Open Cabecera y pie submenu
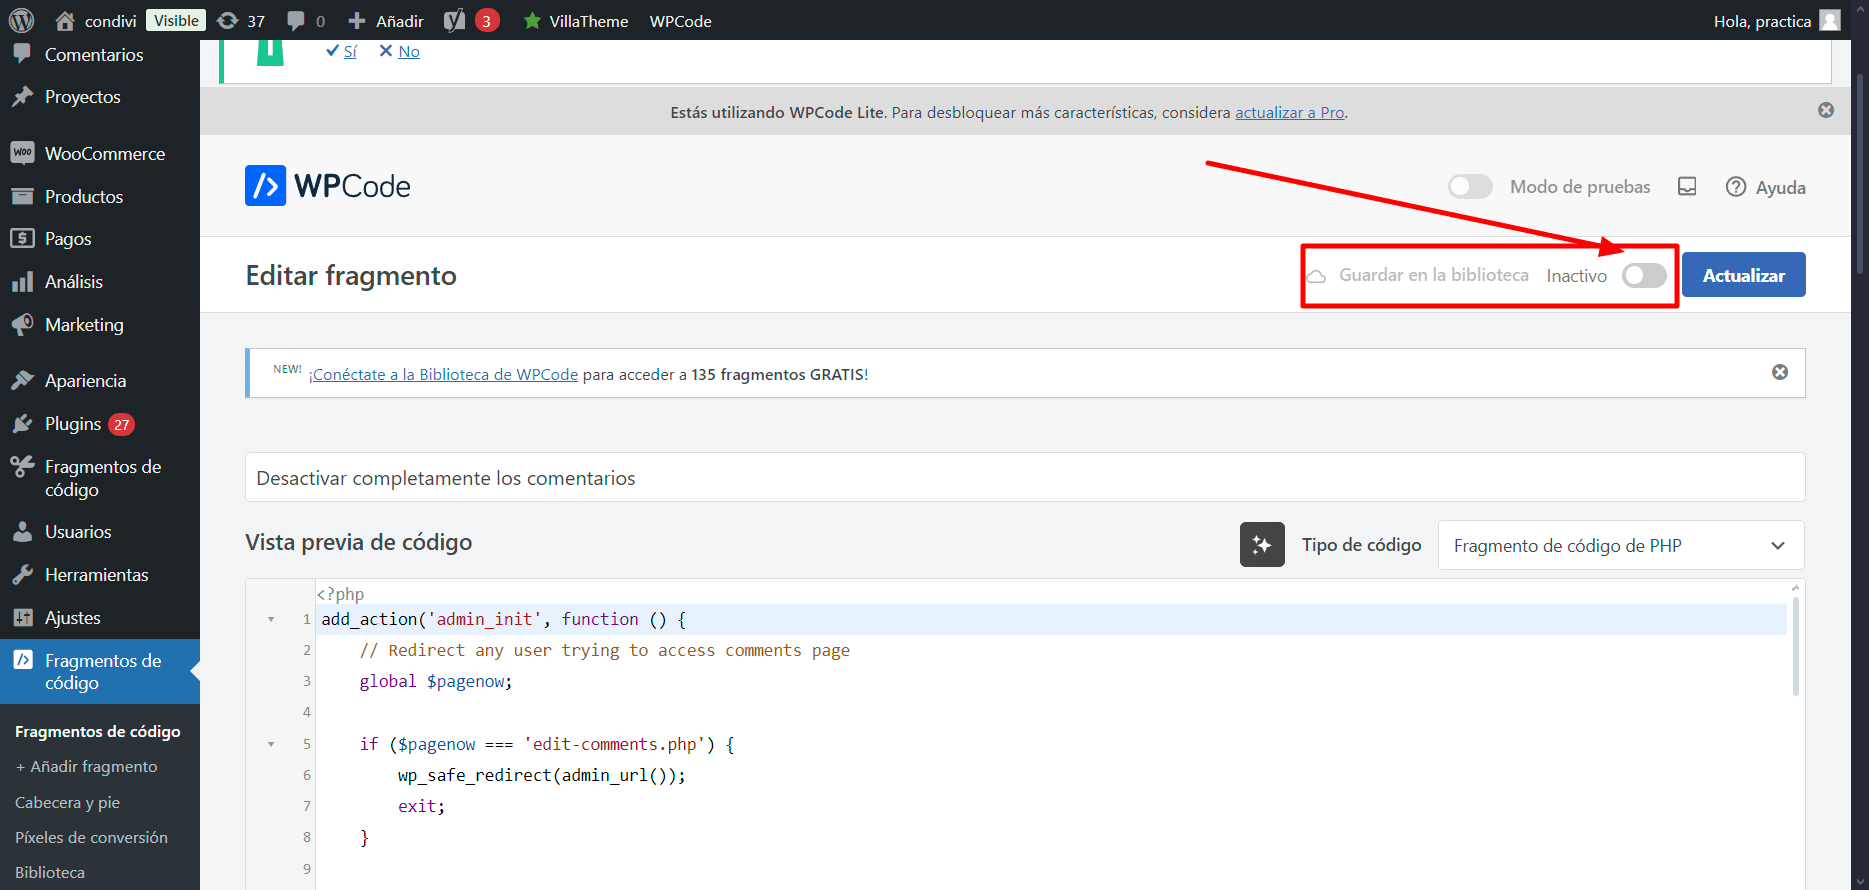 (x=67, y=803)
